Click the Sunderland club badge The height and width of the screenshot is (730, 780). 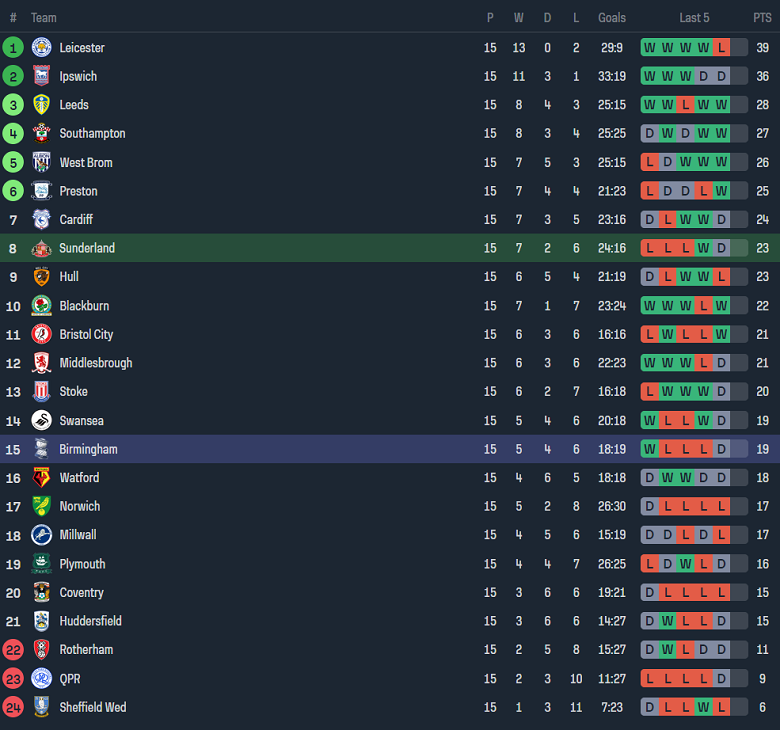coord(41,248)
